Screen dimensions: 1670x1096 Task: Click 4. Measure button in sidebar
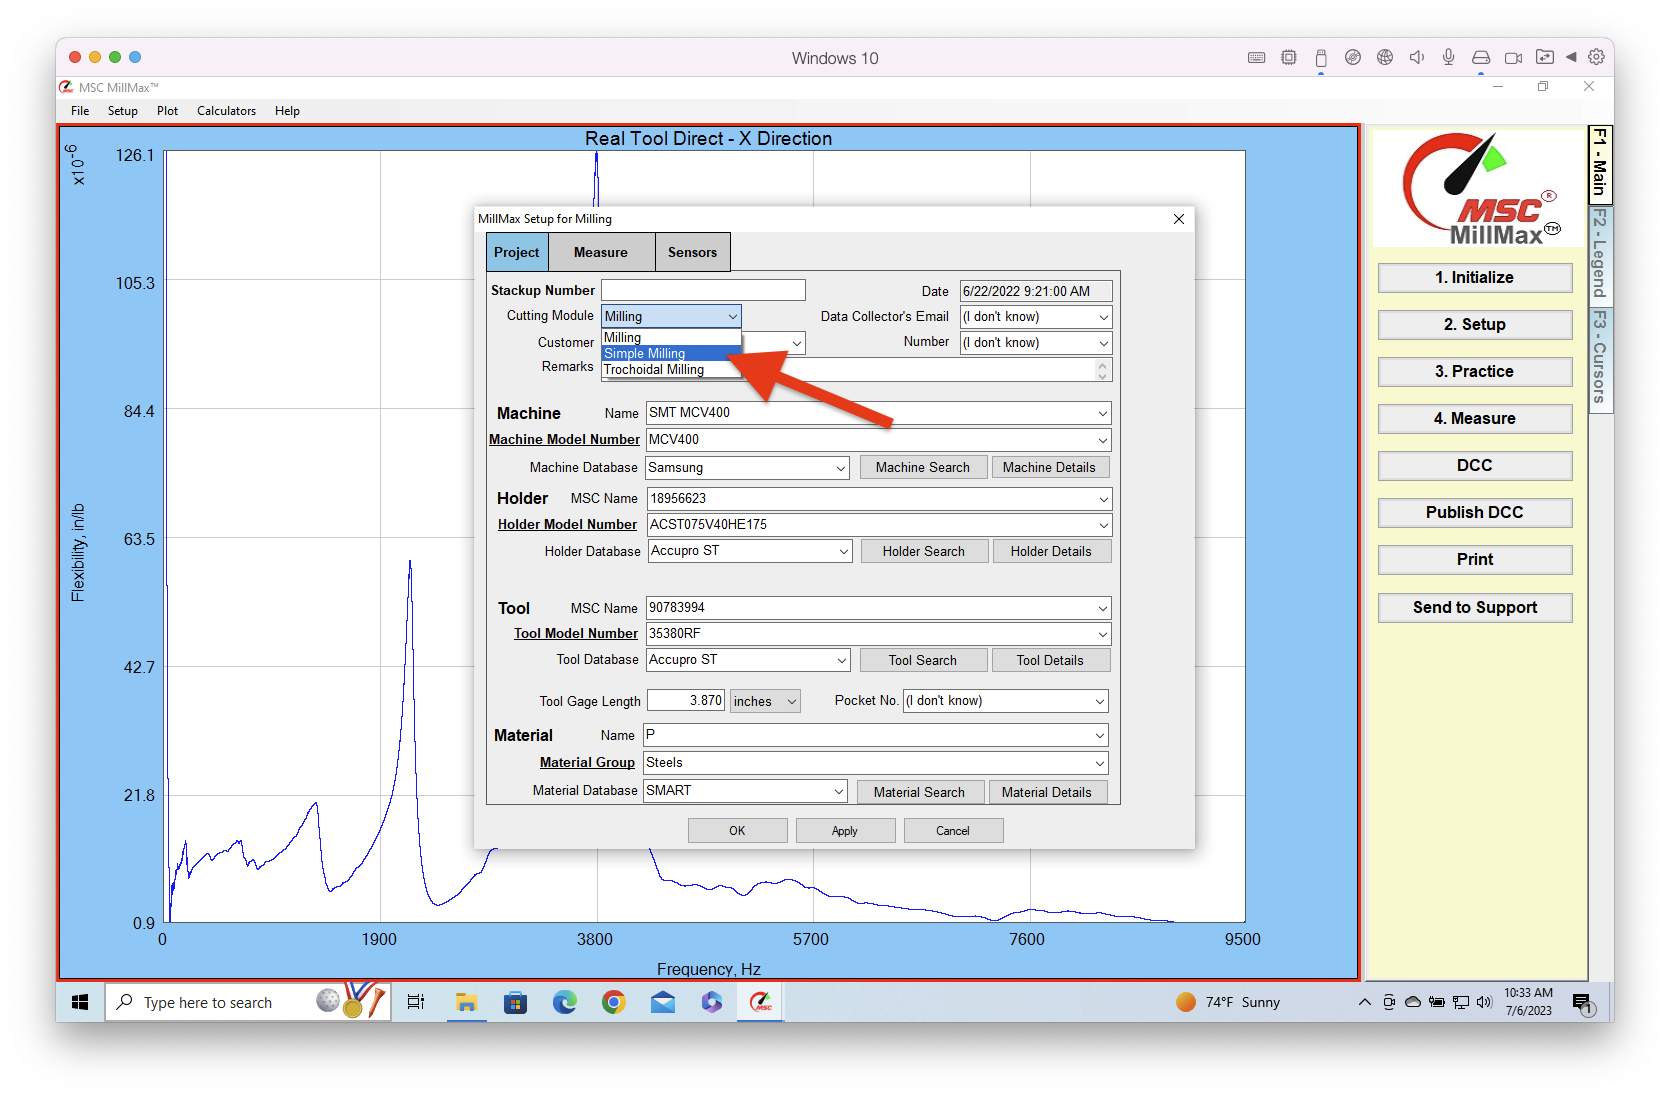pyautogui.click(x=1474, y=418)
